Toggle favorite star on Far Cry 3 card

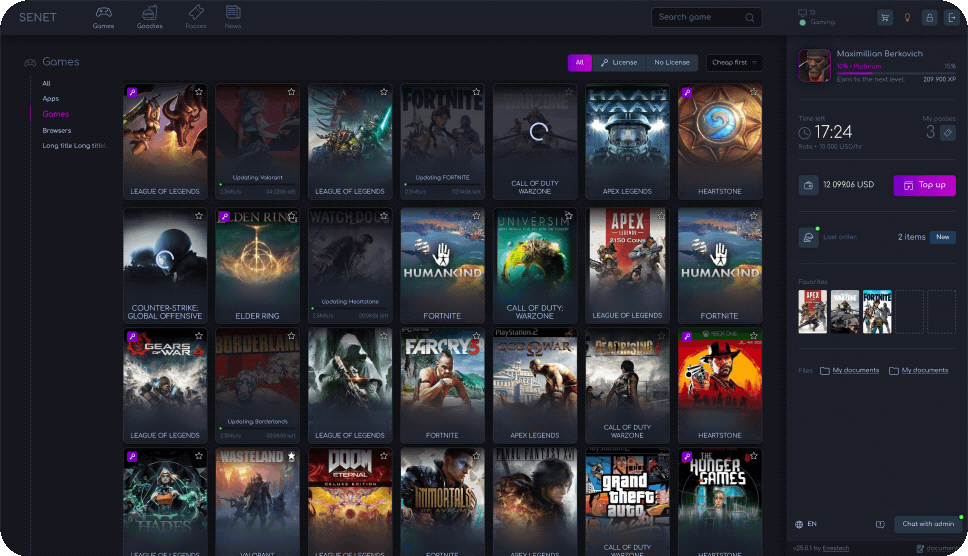[x=477, y=336]
